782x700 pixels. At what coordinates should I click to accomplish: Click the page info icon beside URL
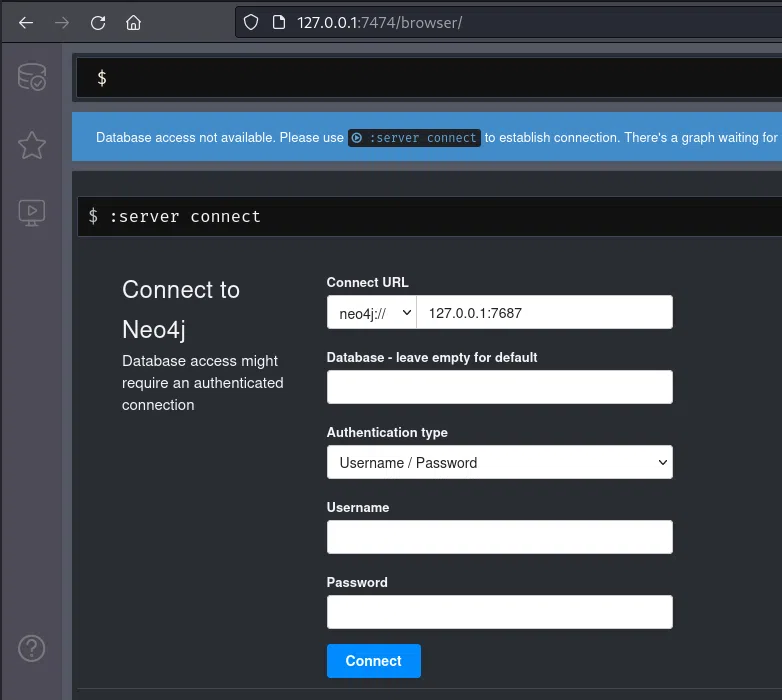coord(278,22)
